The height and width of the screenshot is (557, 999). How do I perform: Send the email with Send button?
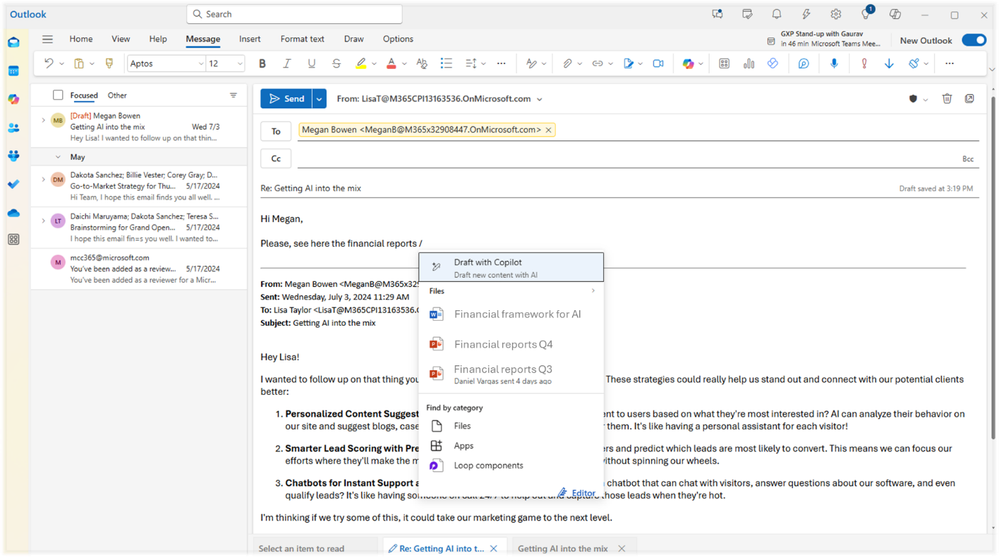(286, 99)
